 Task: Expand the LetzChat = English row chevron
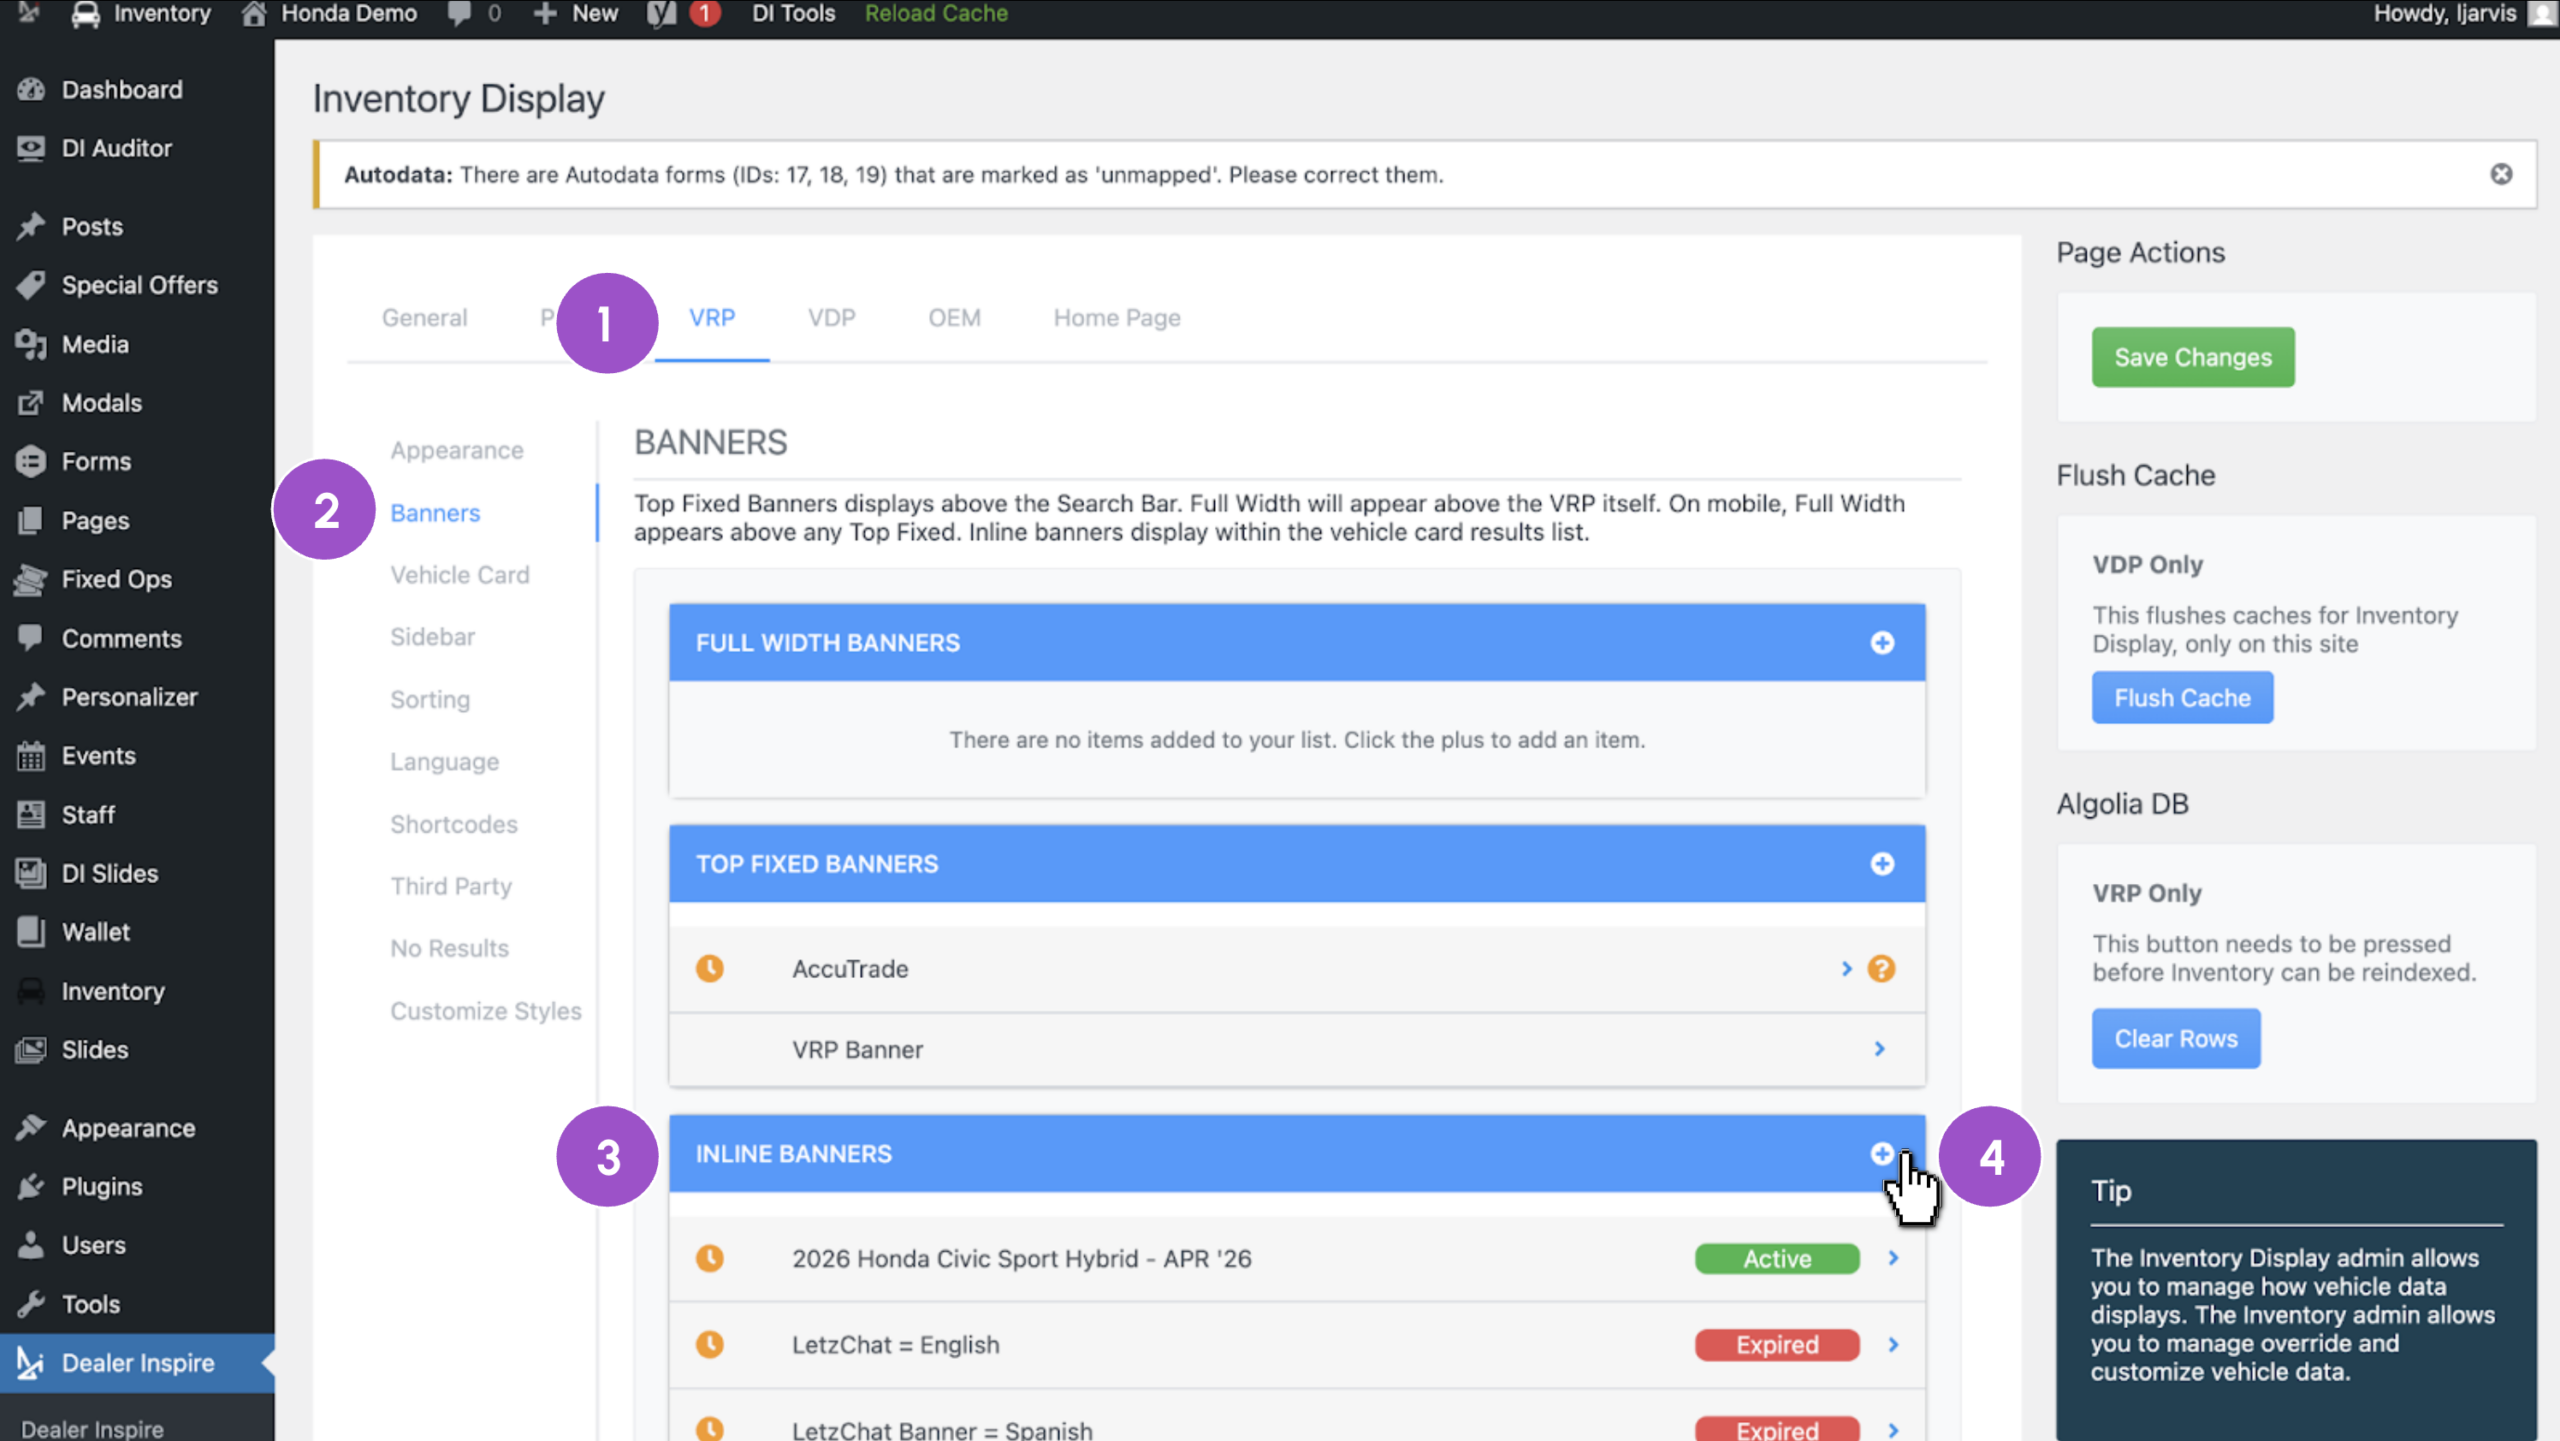coord(1893,1344)
